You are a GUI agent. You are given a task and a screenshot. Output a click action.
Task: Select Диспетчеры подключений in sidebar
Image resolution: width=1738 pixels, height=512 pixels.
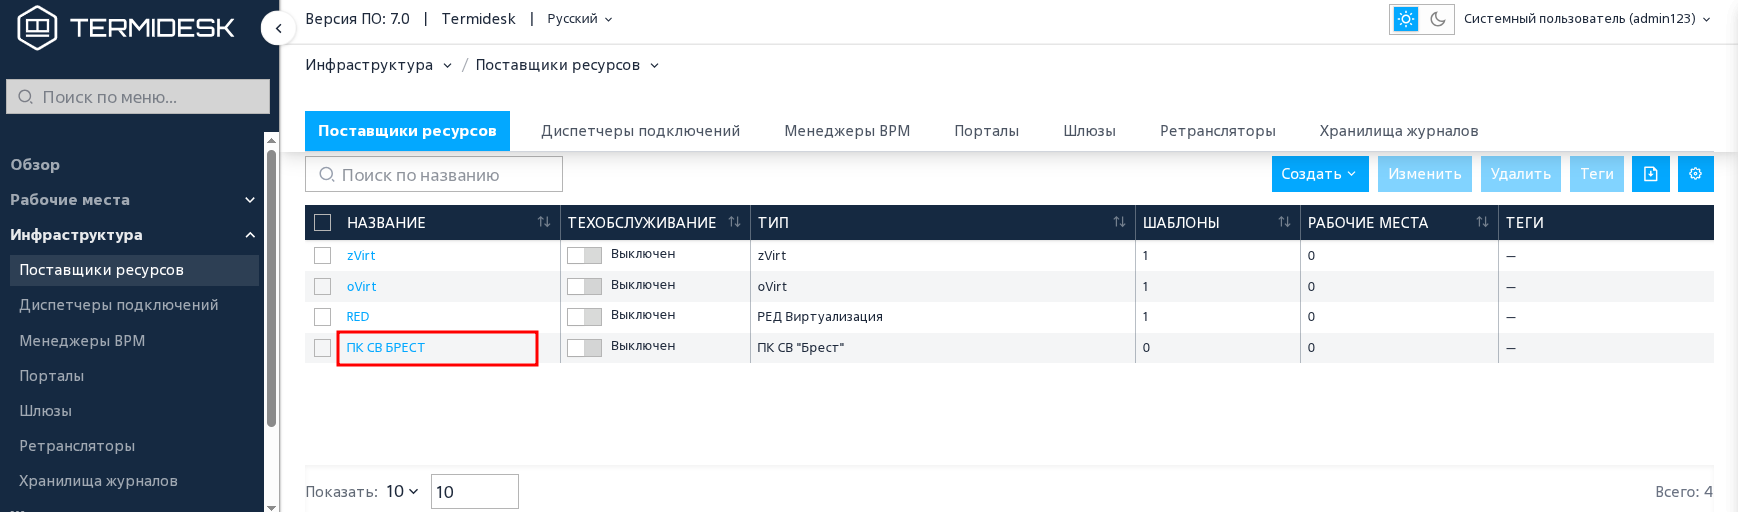point(119,305)
